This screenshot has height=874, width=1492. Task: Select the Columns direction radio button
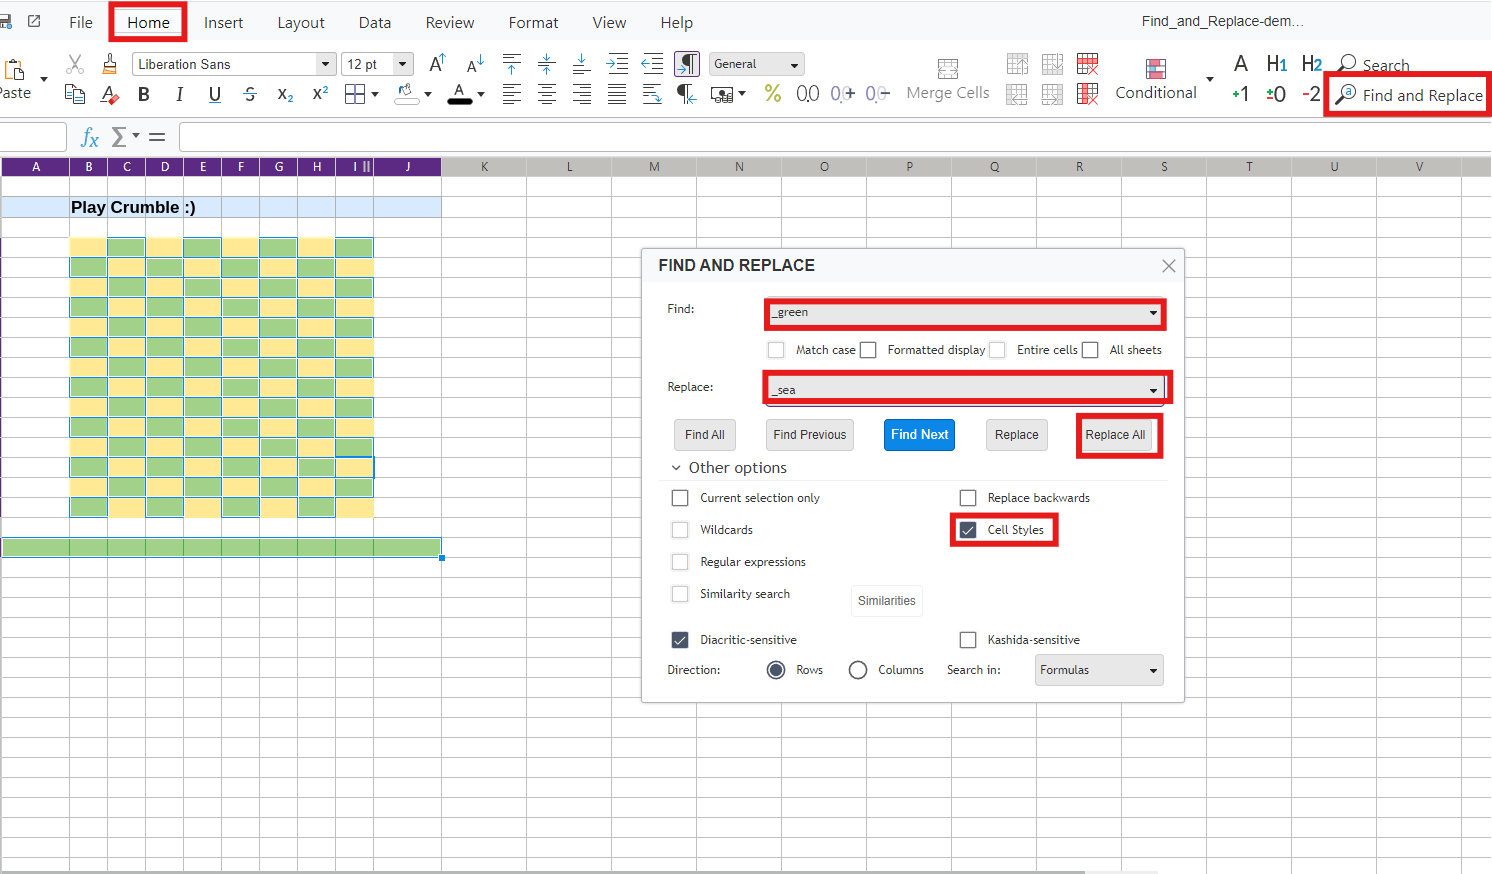point(858,670)
